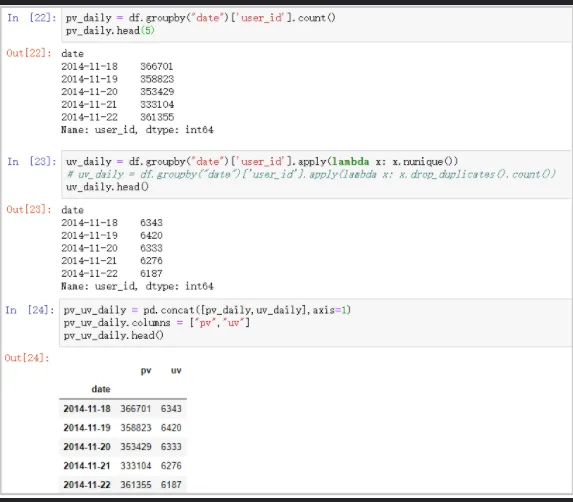The image size is (573, 502).
Task: Select table row 2014-11-18
Action: 123,408
